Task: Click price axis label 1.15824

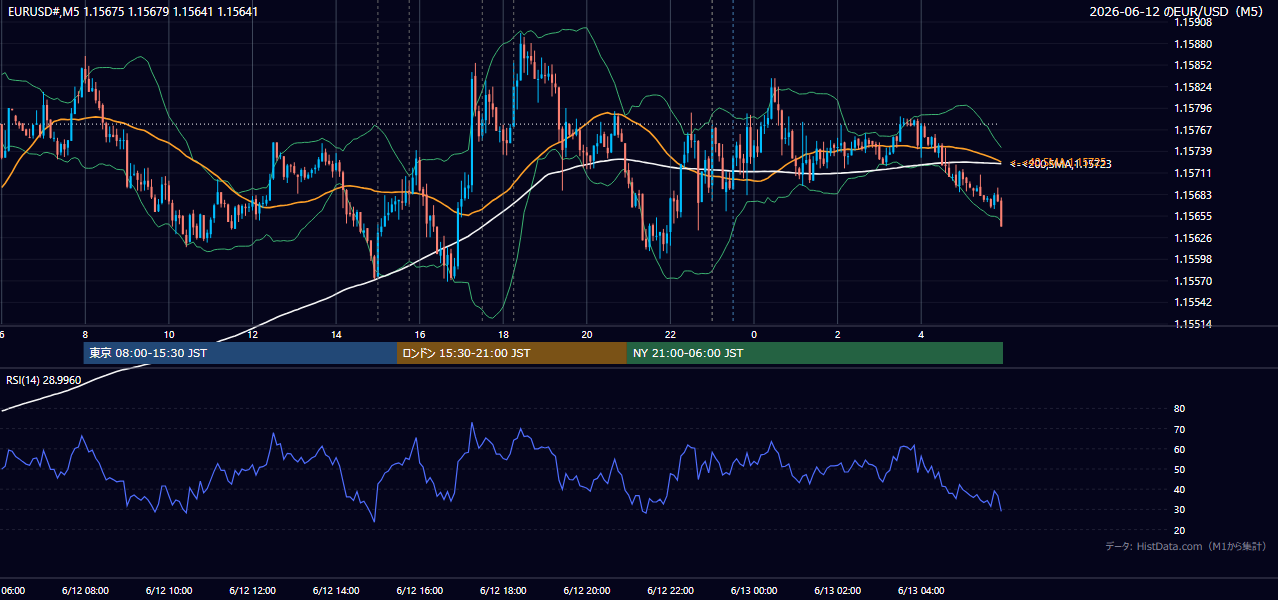Action: [1194, 87]
